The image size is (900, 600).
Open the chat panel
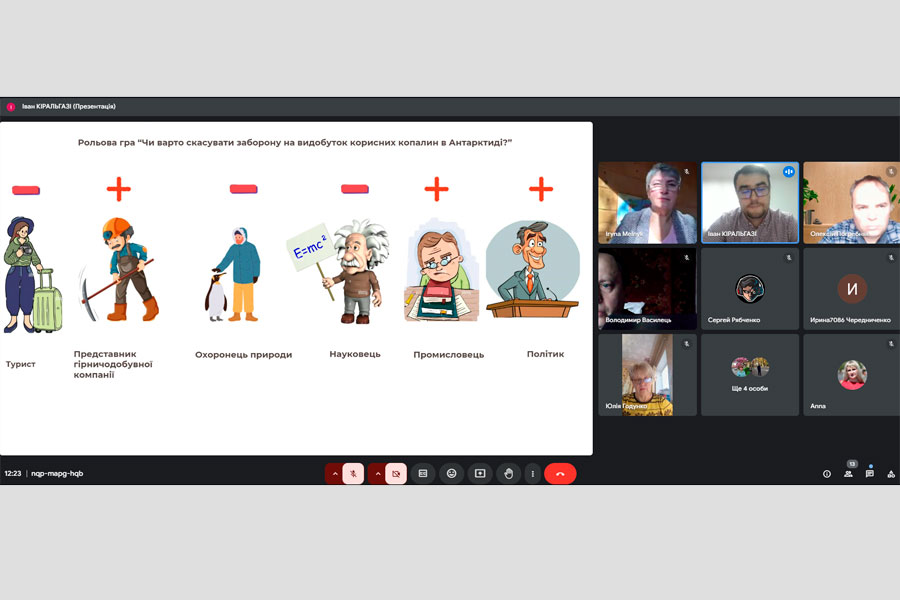coord(870,474)
